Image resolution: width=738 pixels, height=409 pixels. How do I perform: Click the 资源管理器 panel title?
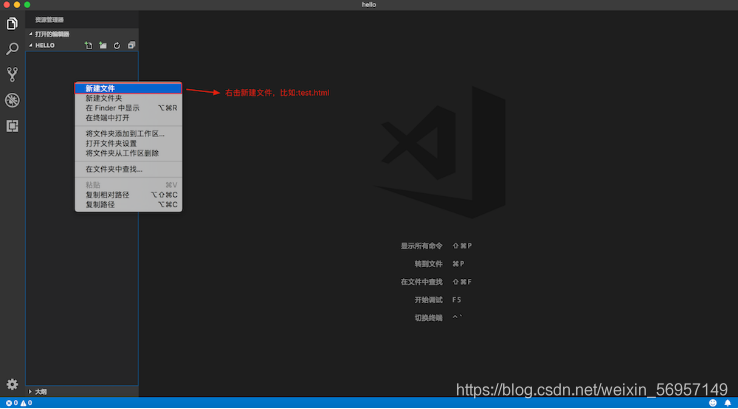(x=49, y=20)
